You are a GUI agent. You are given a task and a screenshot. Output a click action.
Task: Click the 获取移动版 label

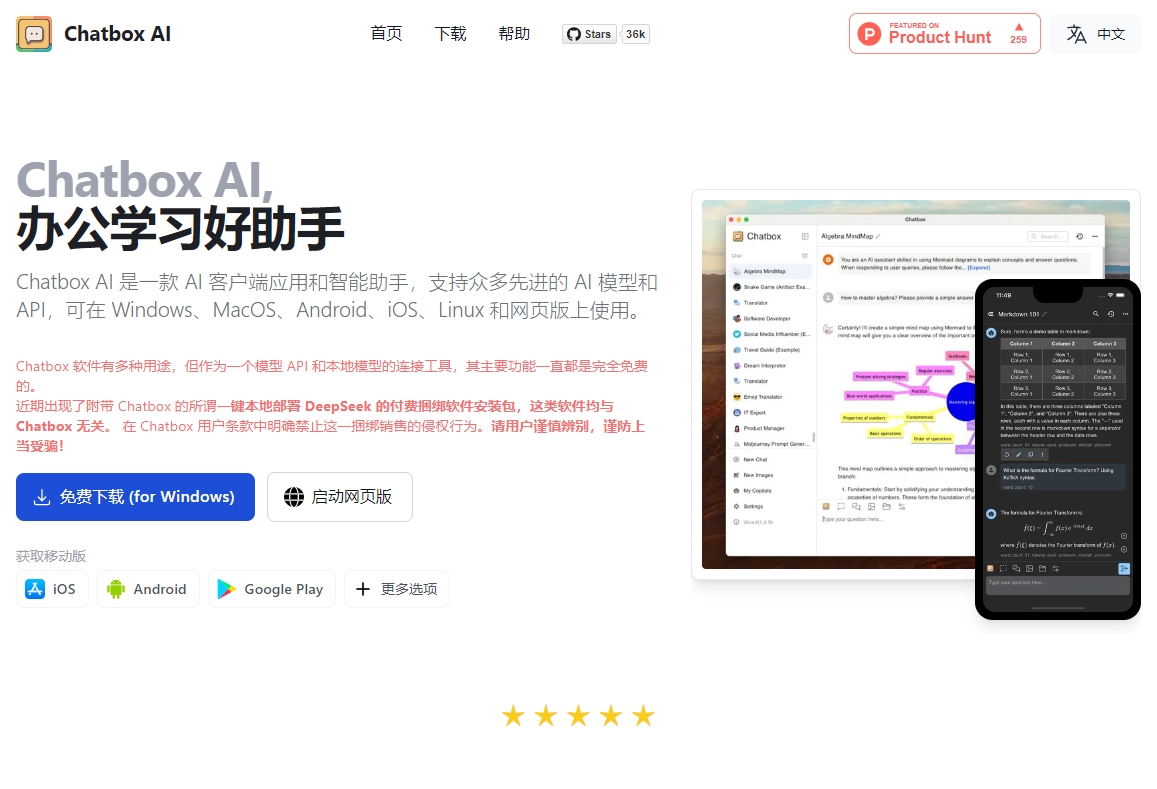pos(51,556)
